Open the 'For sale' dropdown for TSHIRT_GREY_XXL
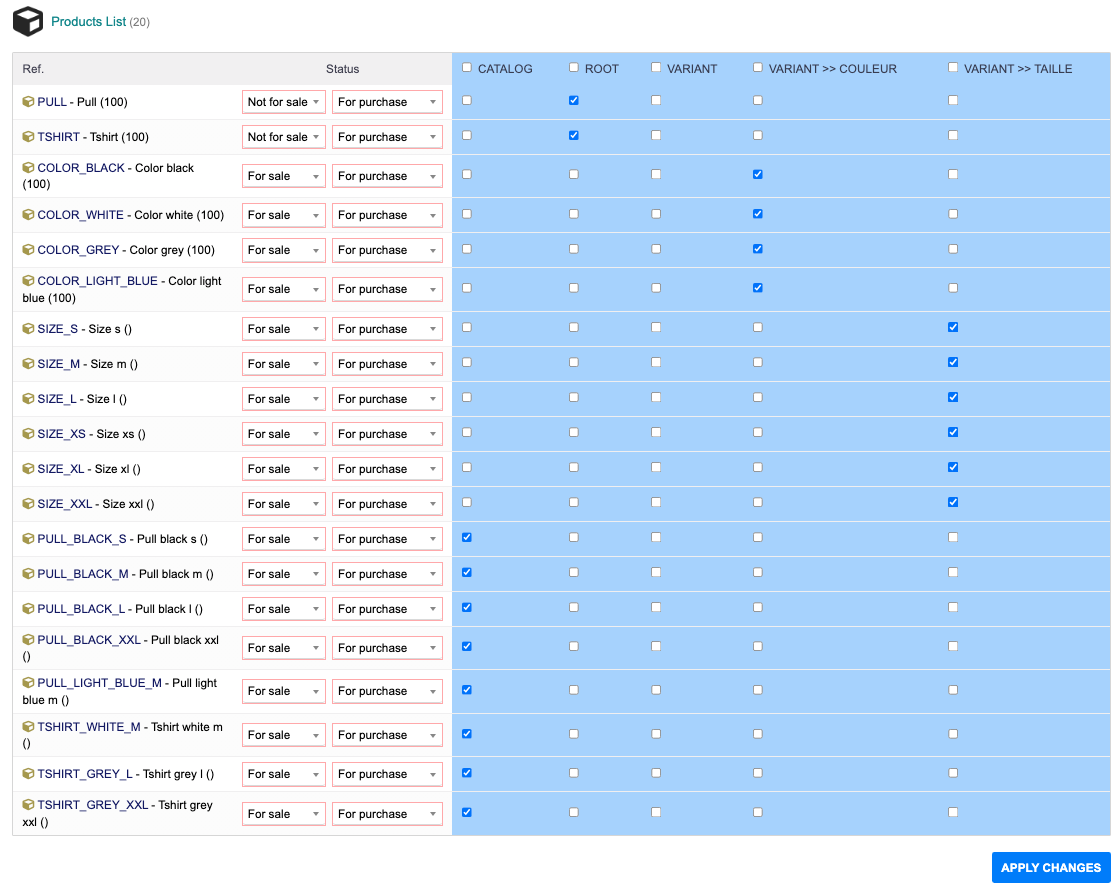This screenshot has width=1119, height=890. pos(284,814)
